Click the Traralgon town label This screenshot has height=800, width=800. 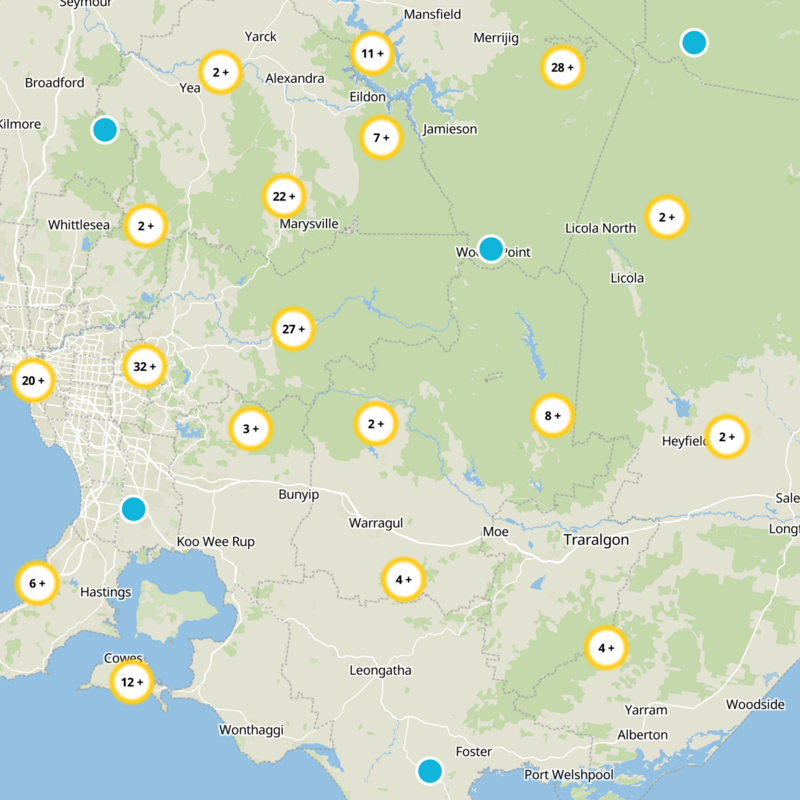coord(598,540)
